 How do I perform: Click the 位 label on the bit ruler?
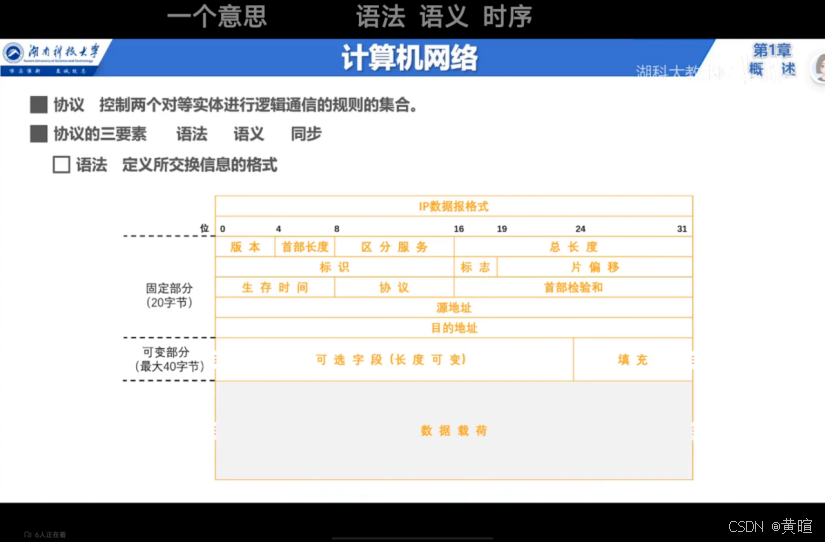[205, 228]
